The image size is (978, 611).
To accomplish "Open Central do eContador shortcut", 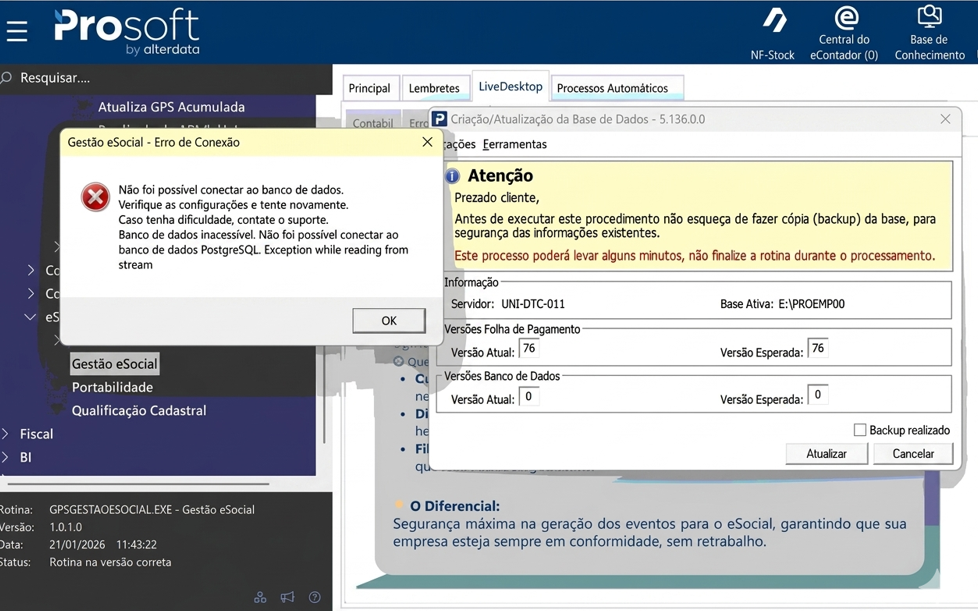I will tap(844, 34).
